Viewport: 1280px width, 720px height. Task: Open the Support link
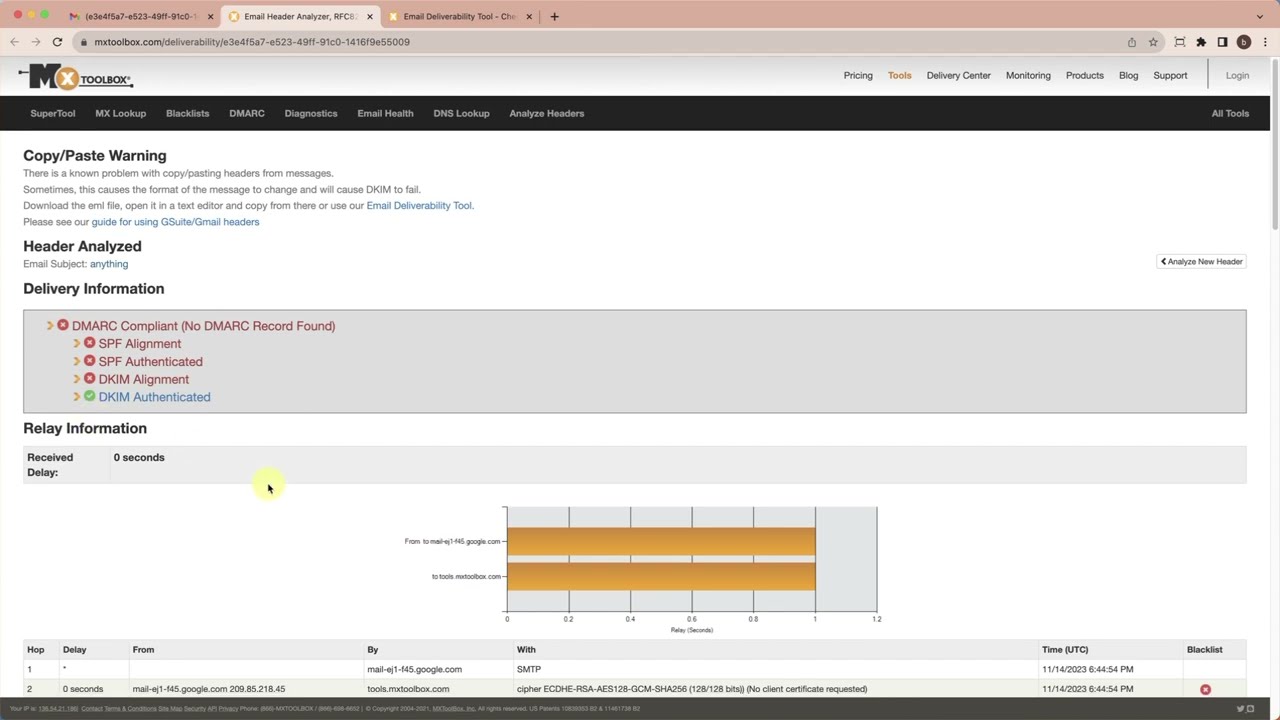tap(1170, 75)
